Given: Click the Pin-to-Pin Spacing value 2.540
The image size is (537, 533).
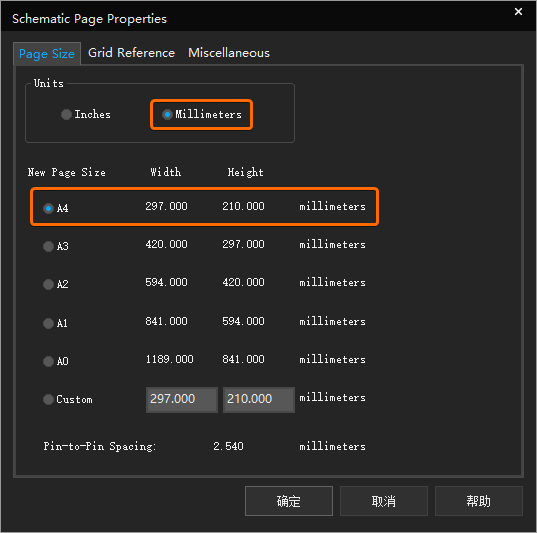Looking at the screenshot, I should pyautogui.click(x=228, y=446).
